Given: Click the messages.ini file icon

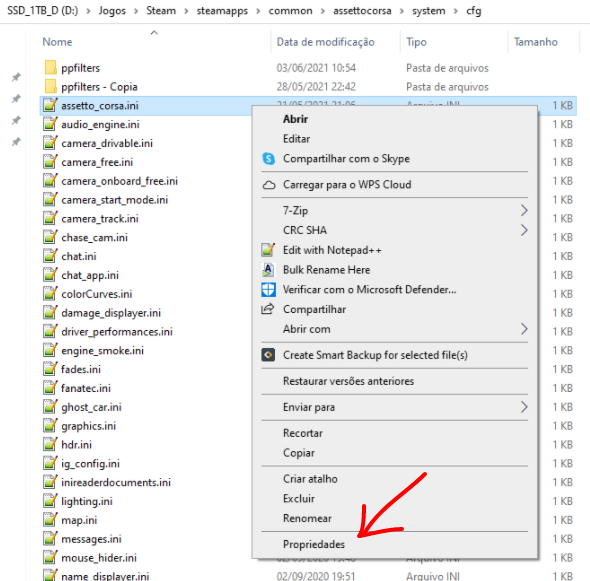Looking at the screenshot, I should click(x=50, y=539).
